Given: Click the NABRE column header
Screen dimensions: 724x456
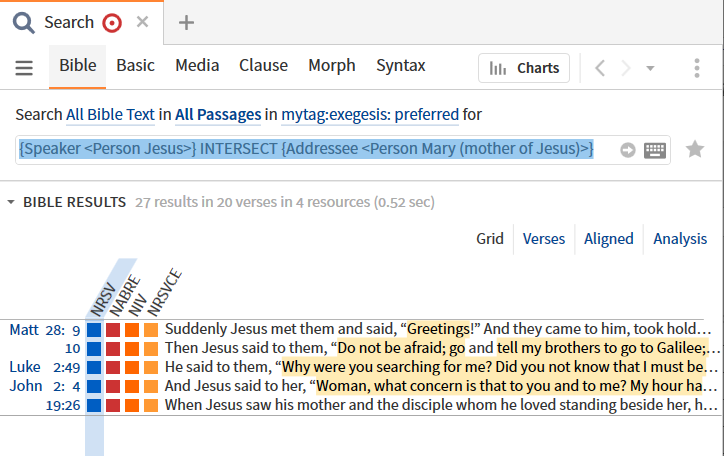Looking at the screenshot, I should click(125, 295).
